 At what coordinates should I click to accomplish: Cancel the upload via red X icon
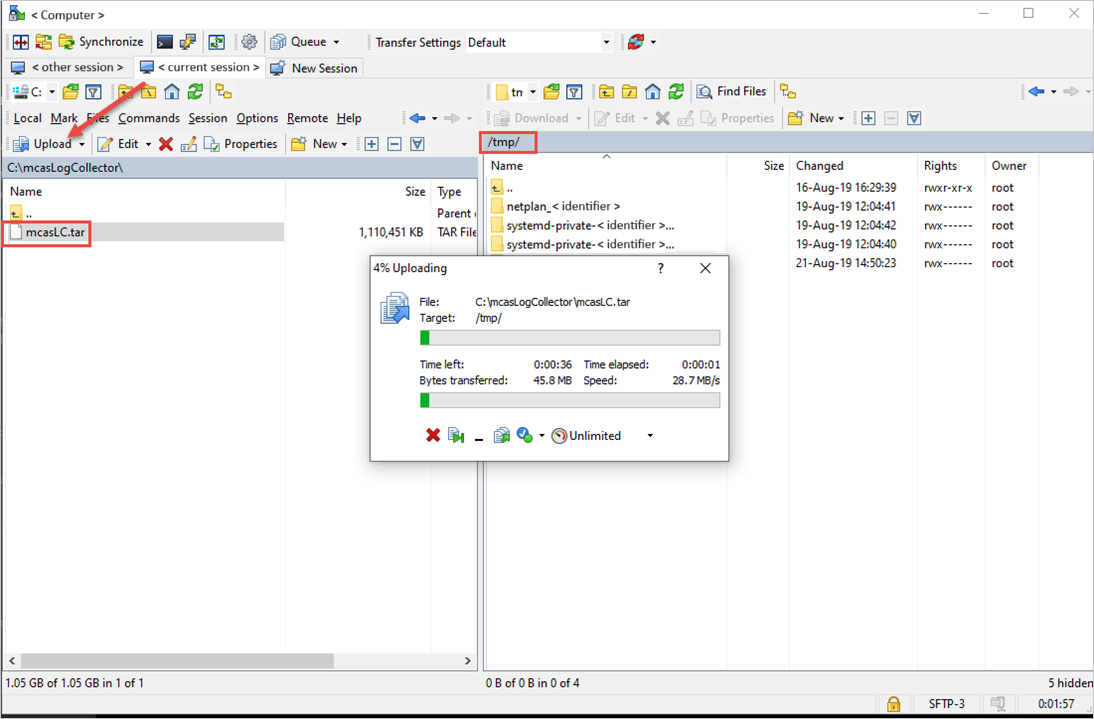[433, 435]
